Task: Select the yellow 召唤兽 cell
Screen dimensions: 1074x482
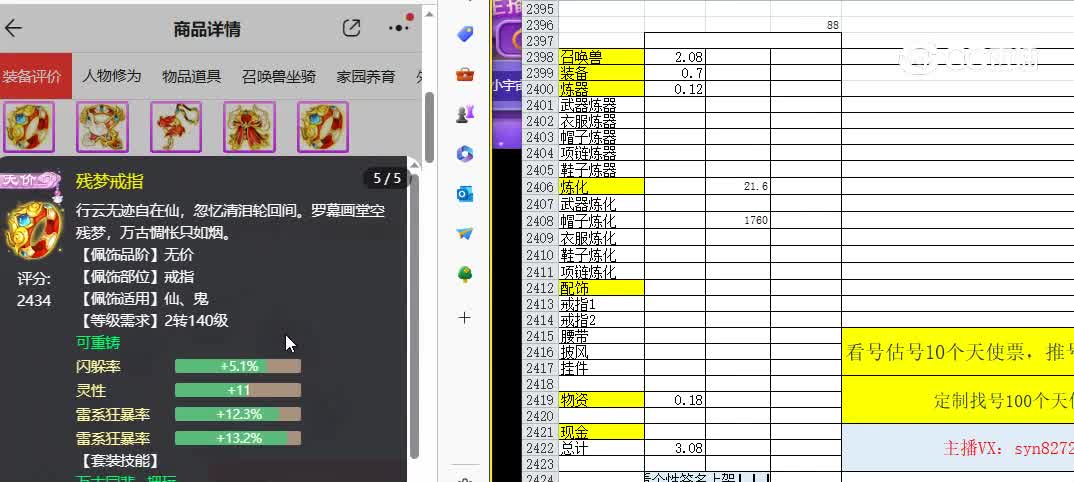Action: tap(601, 57)
